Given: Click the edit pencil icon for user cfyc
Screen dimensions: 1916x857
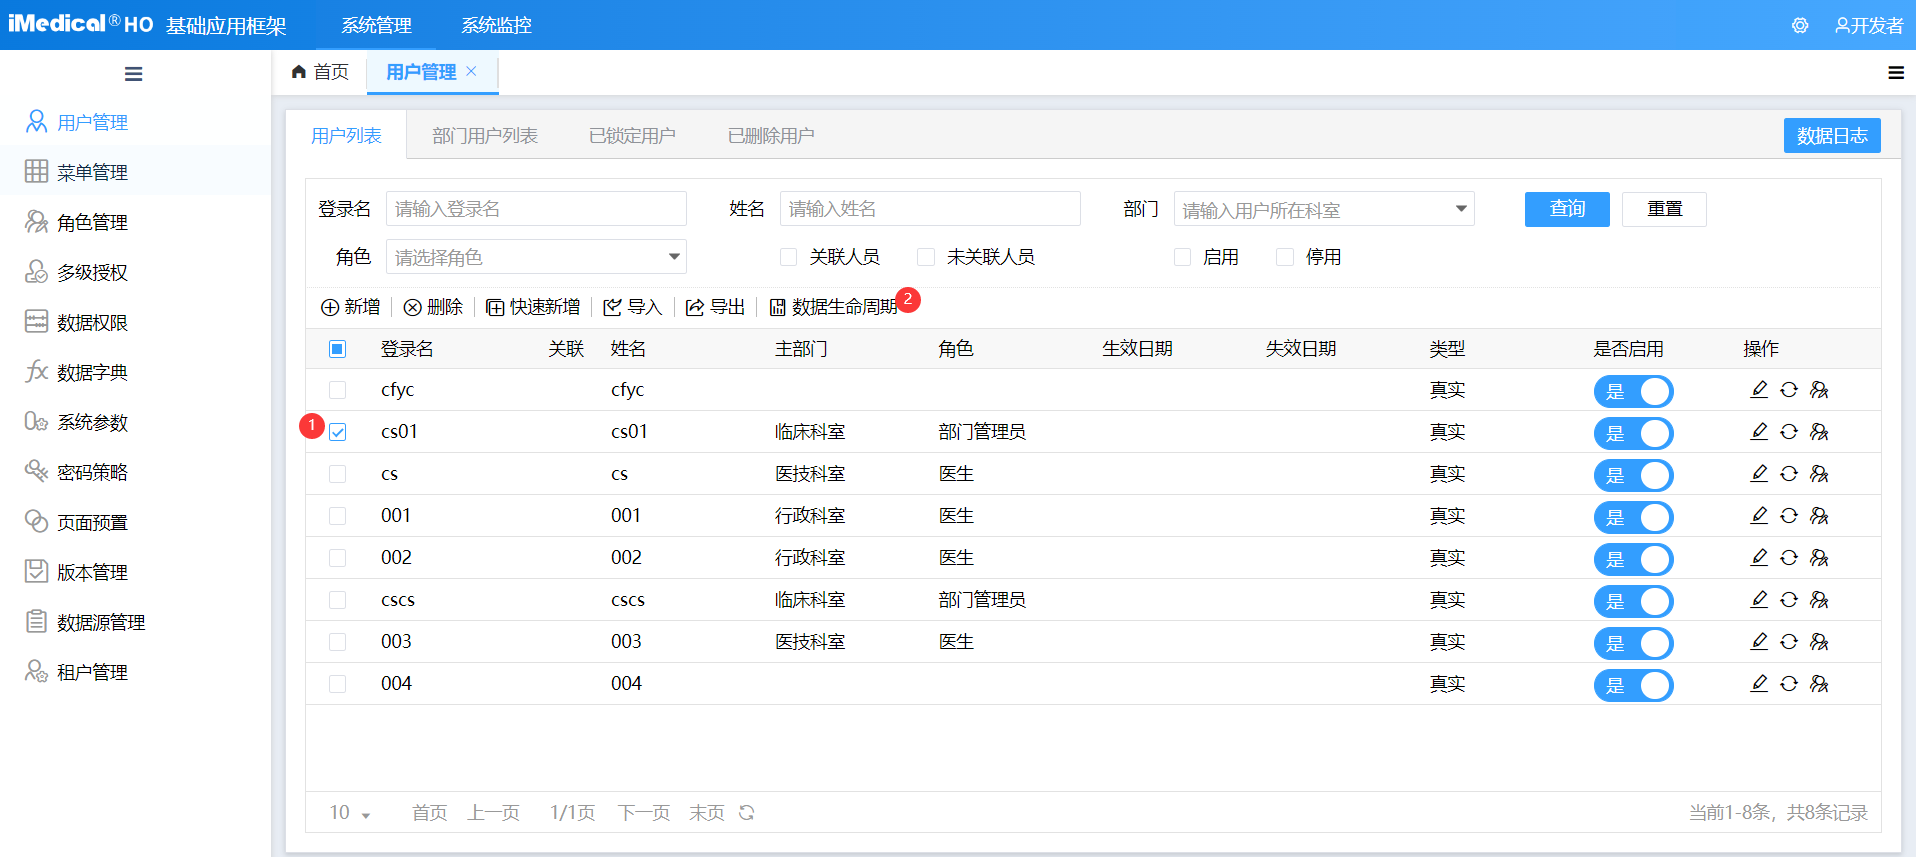Looking at the screenshot, I should pyautogui.click(x=1759, y=390).
